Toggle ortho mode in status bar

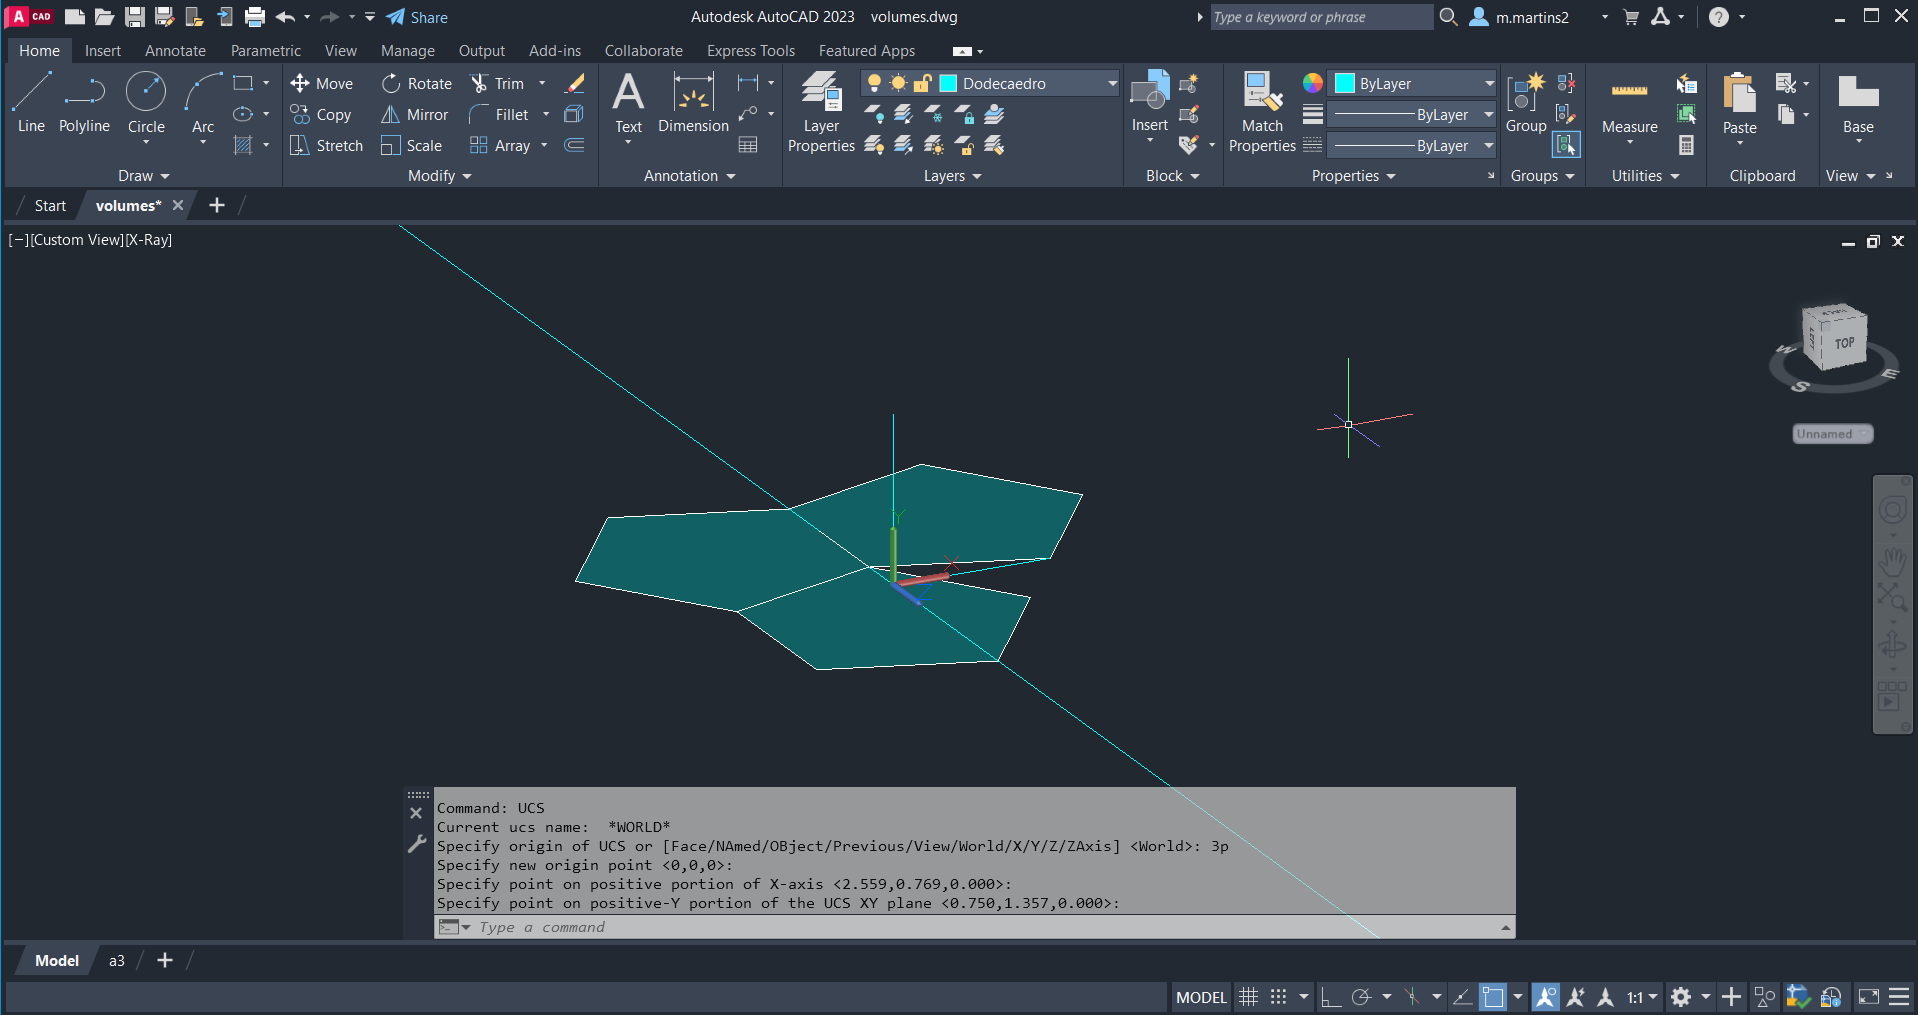click(x=1330, y=997)
